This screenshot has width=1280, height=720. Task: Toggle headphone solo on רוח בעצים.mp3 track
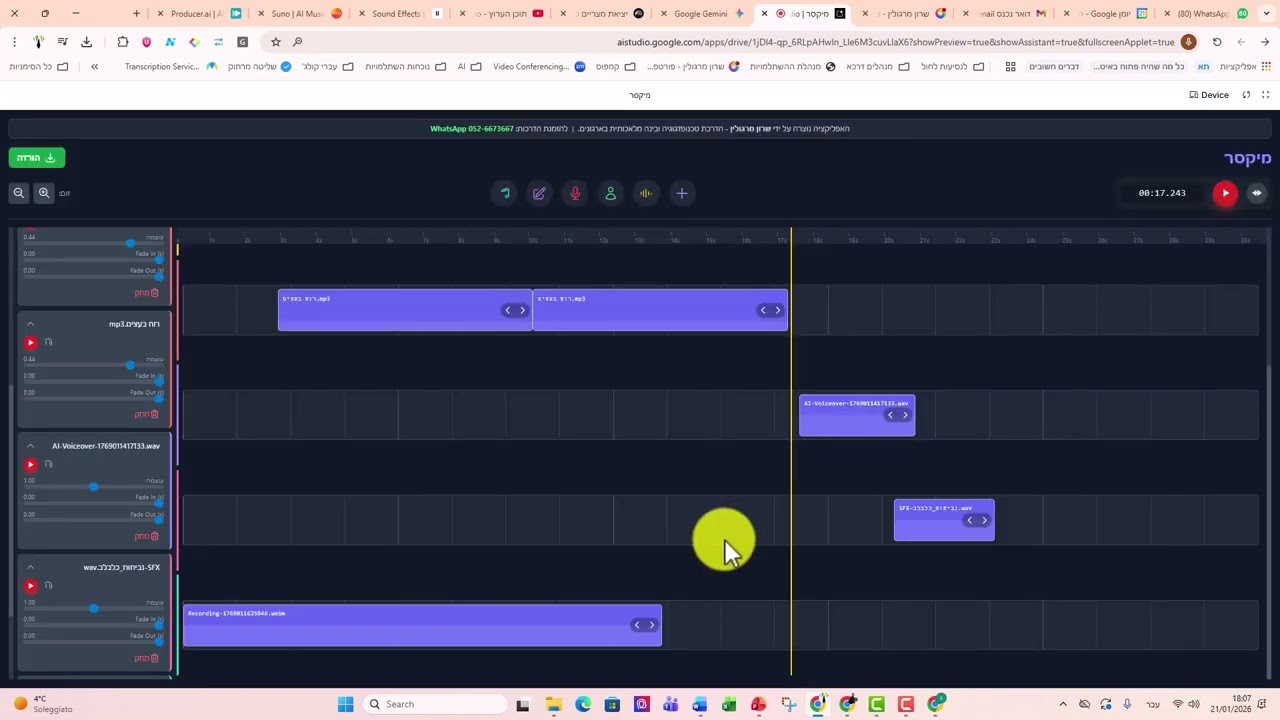coord(48,342)
